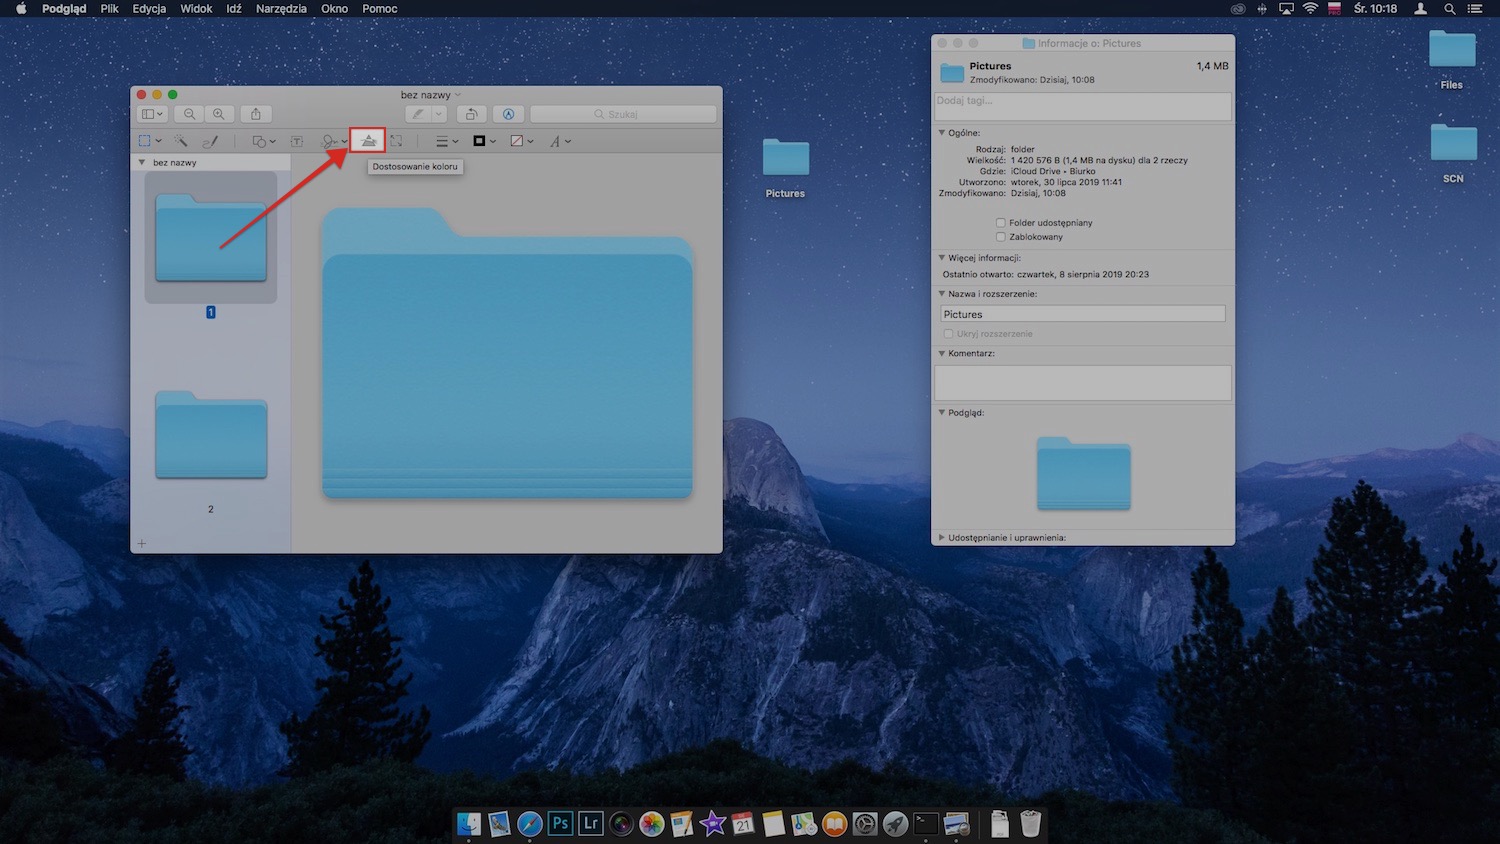Open the Narzędzia menu

(280, 8)
